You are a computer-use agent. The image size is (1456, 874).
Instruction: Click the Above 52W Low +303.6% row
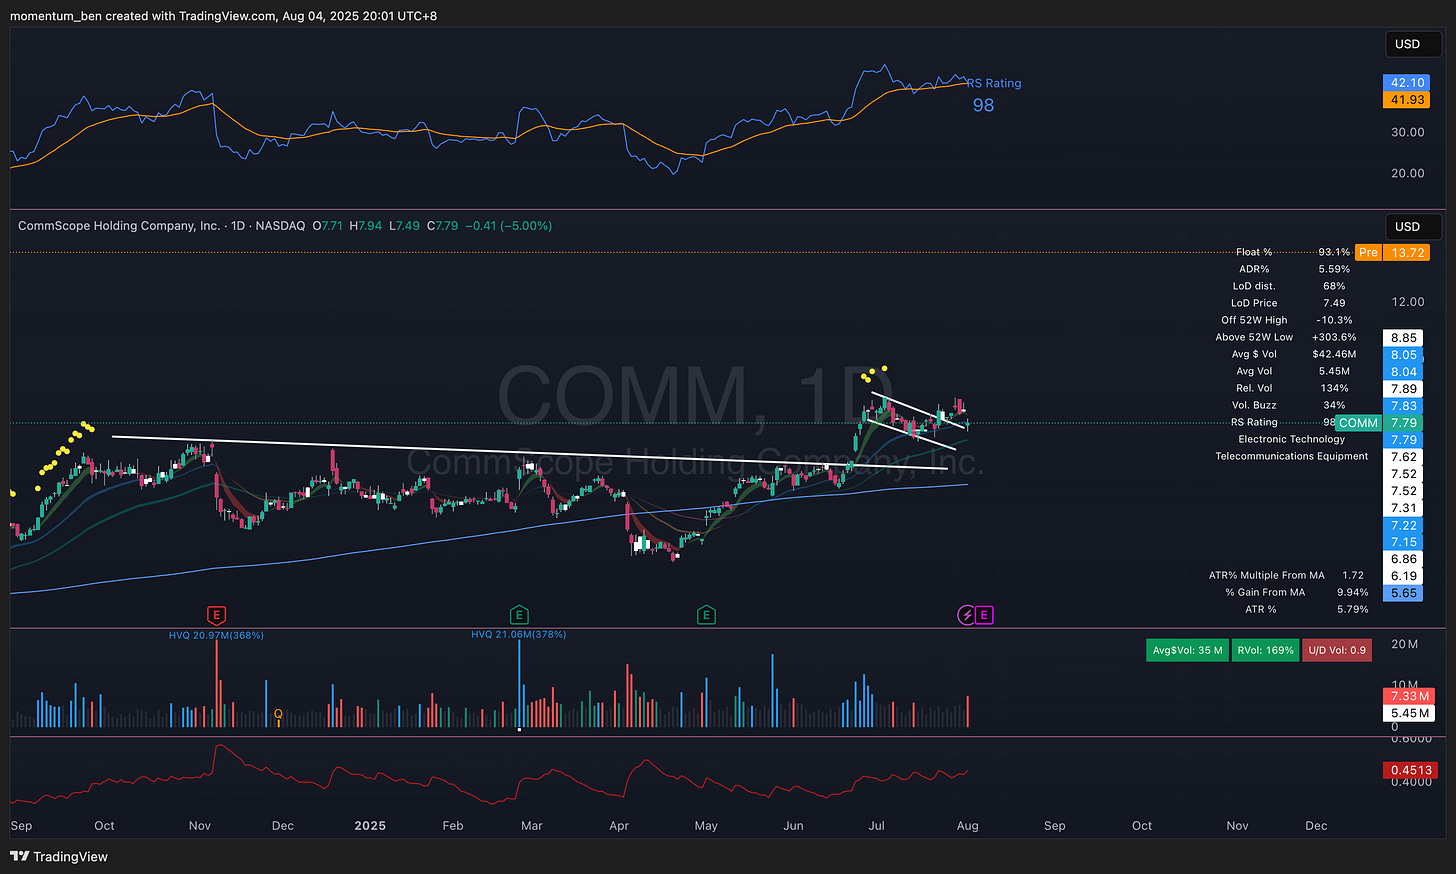click(1286, 337)
